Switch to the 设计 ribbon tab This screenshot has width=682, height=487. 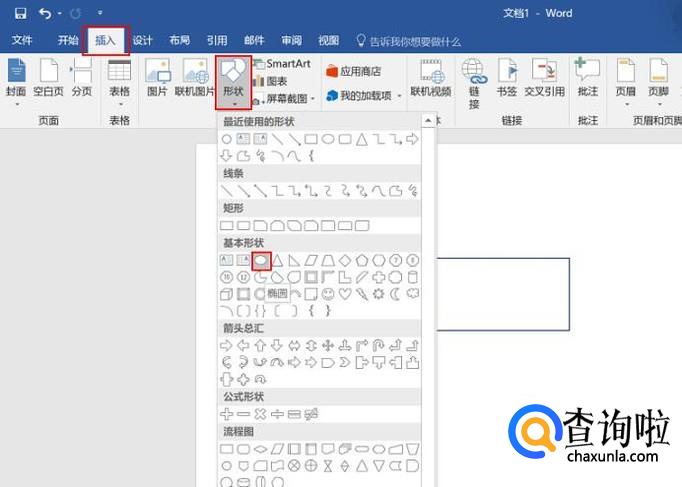click(x=143, y=40)
